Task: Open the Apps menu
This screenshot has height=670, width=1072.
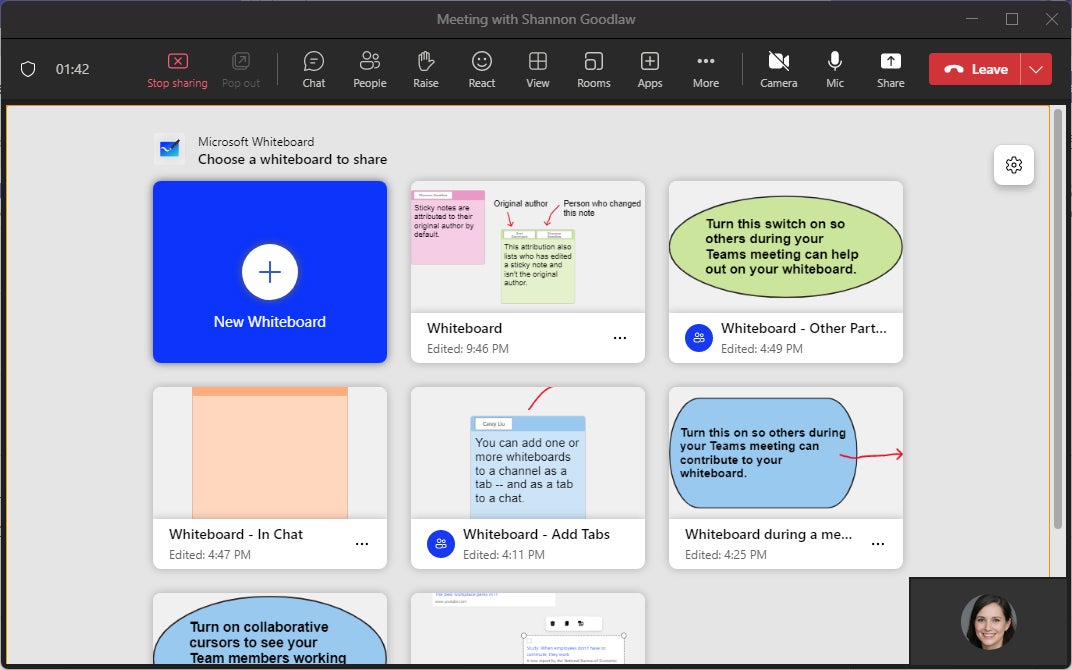Action: [649, 70]
